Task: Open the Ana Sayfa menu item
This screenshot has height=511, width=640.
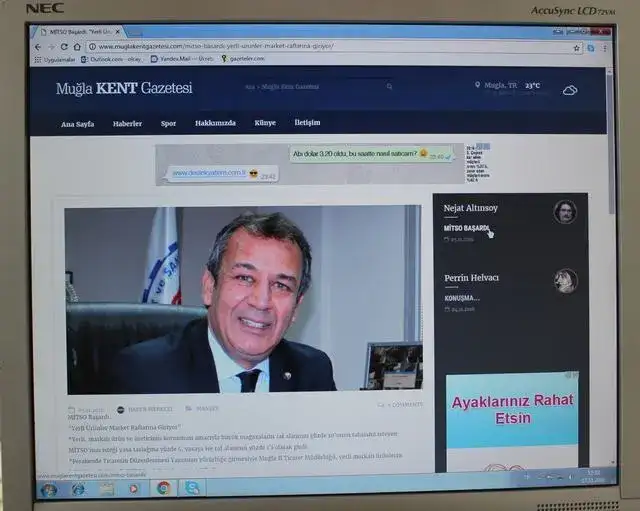Action: click(78, 124)
